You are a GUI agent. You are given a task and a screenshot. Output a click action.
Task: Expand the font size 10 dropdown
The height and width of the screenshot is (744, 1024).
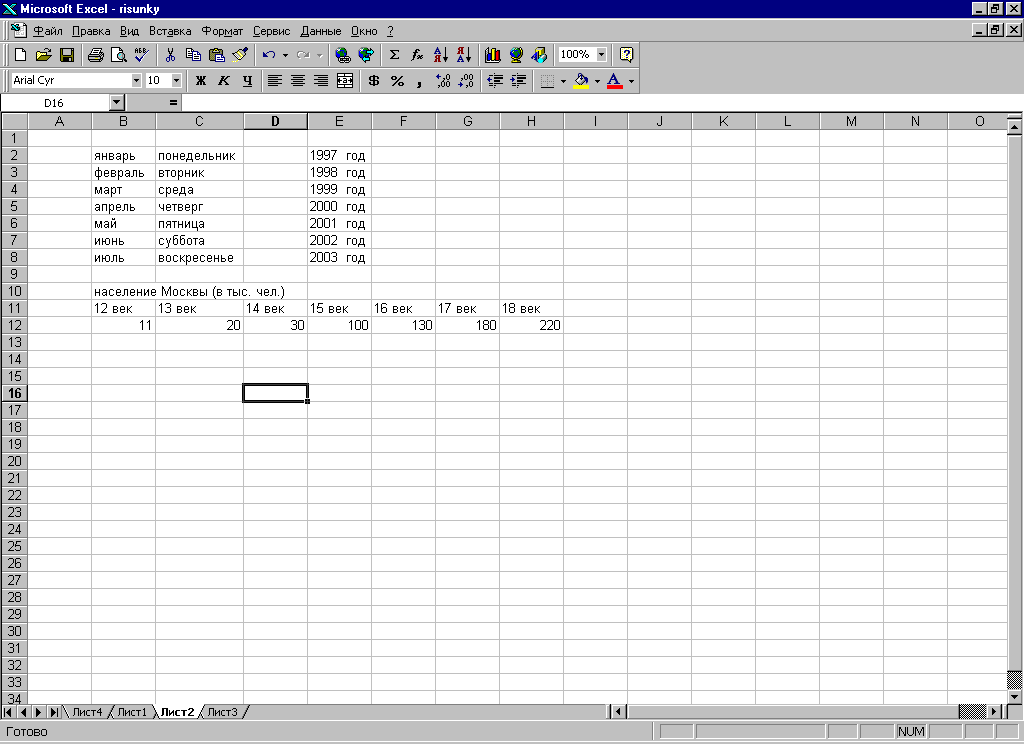[x=176, y=80]
